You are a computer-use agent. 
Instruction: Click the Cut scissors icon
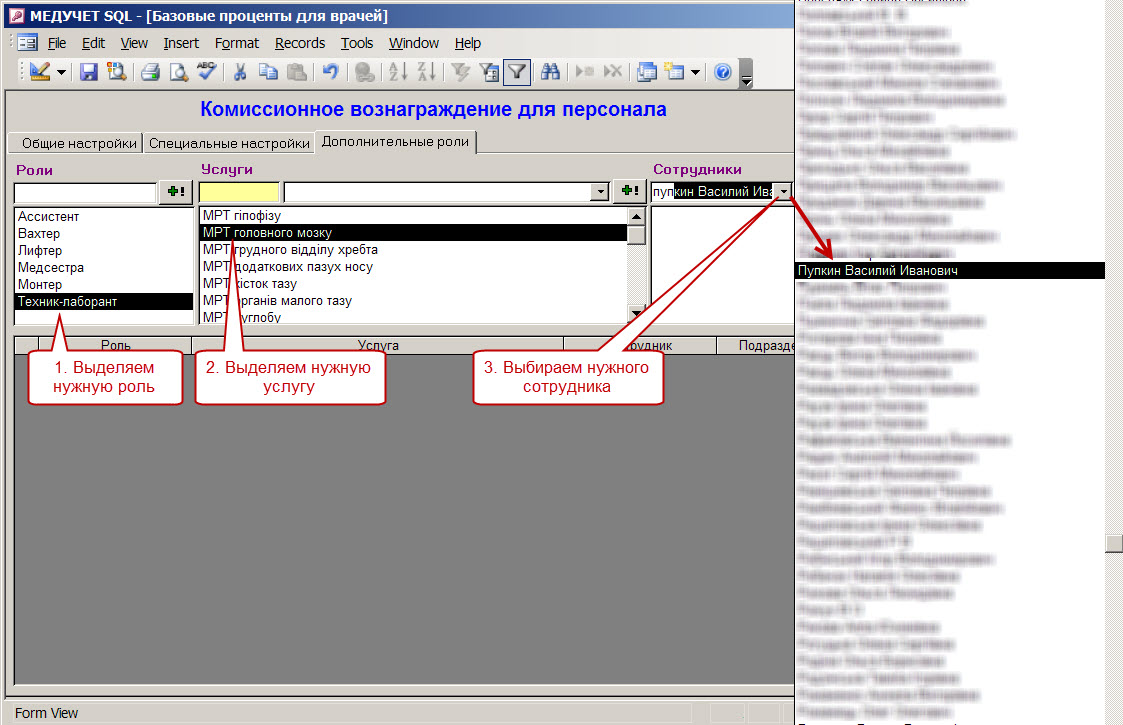tap(240, 72)
